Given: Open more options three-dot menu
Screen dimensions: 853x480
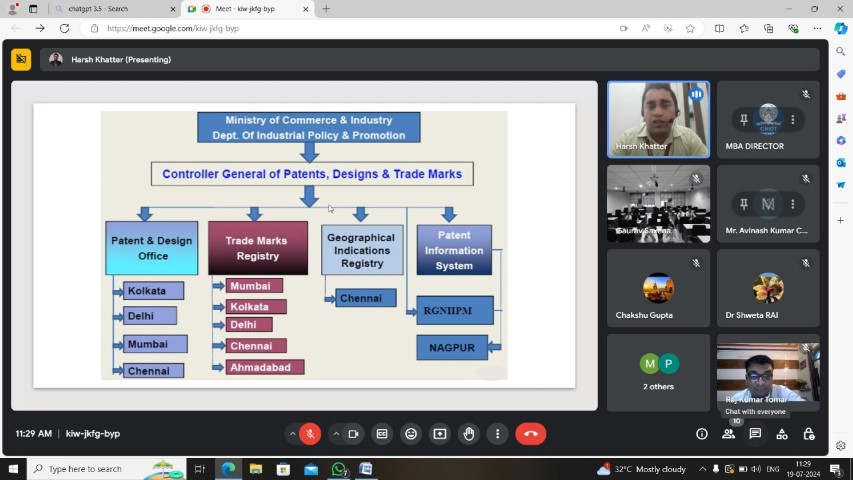Looking at the screenshot, I should (x=498, y=434).
